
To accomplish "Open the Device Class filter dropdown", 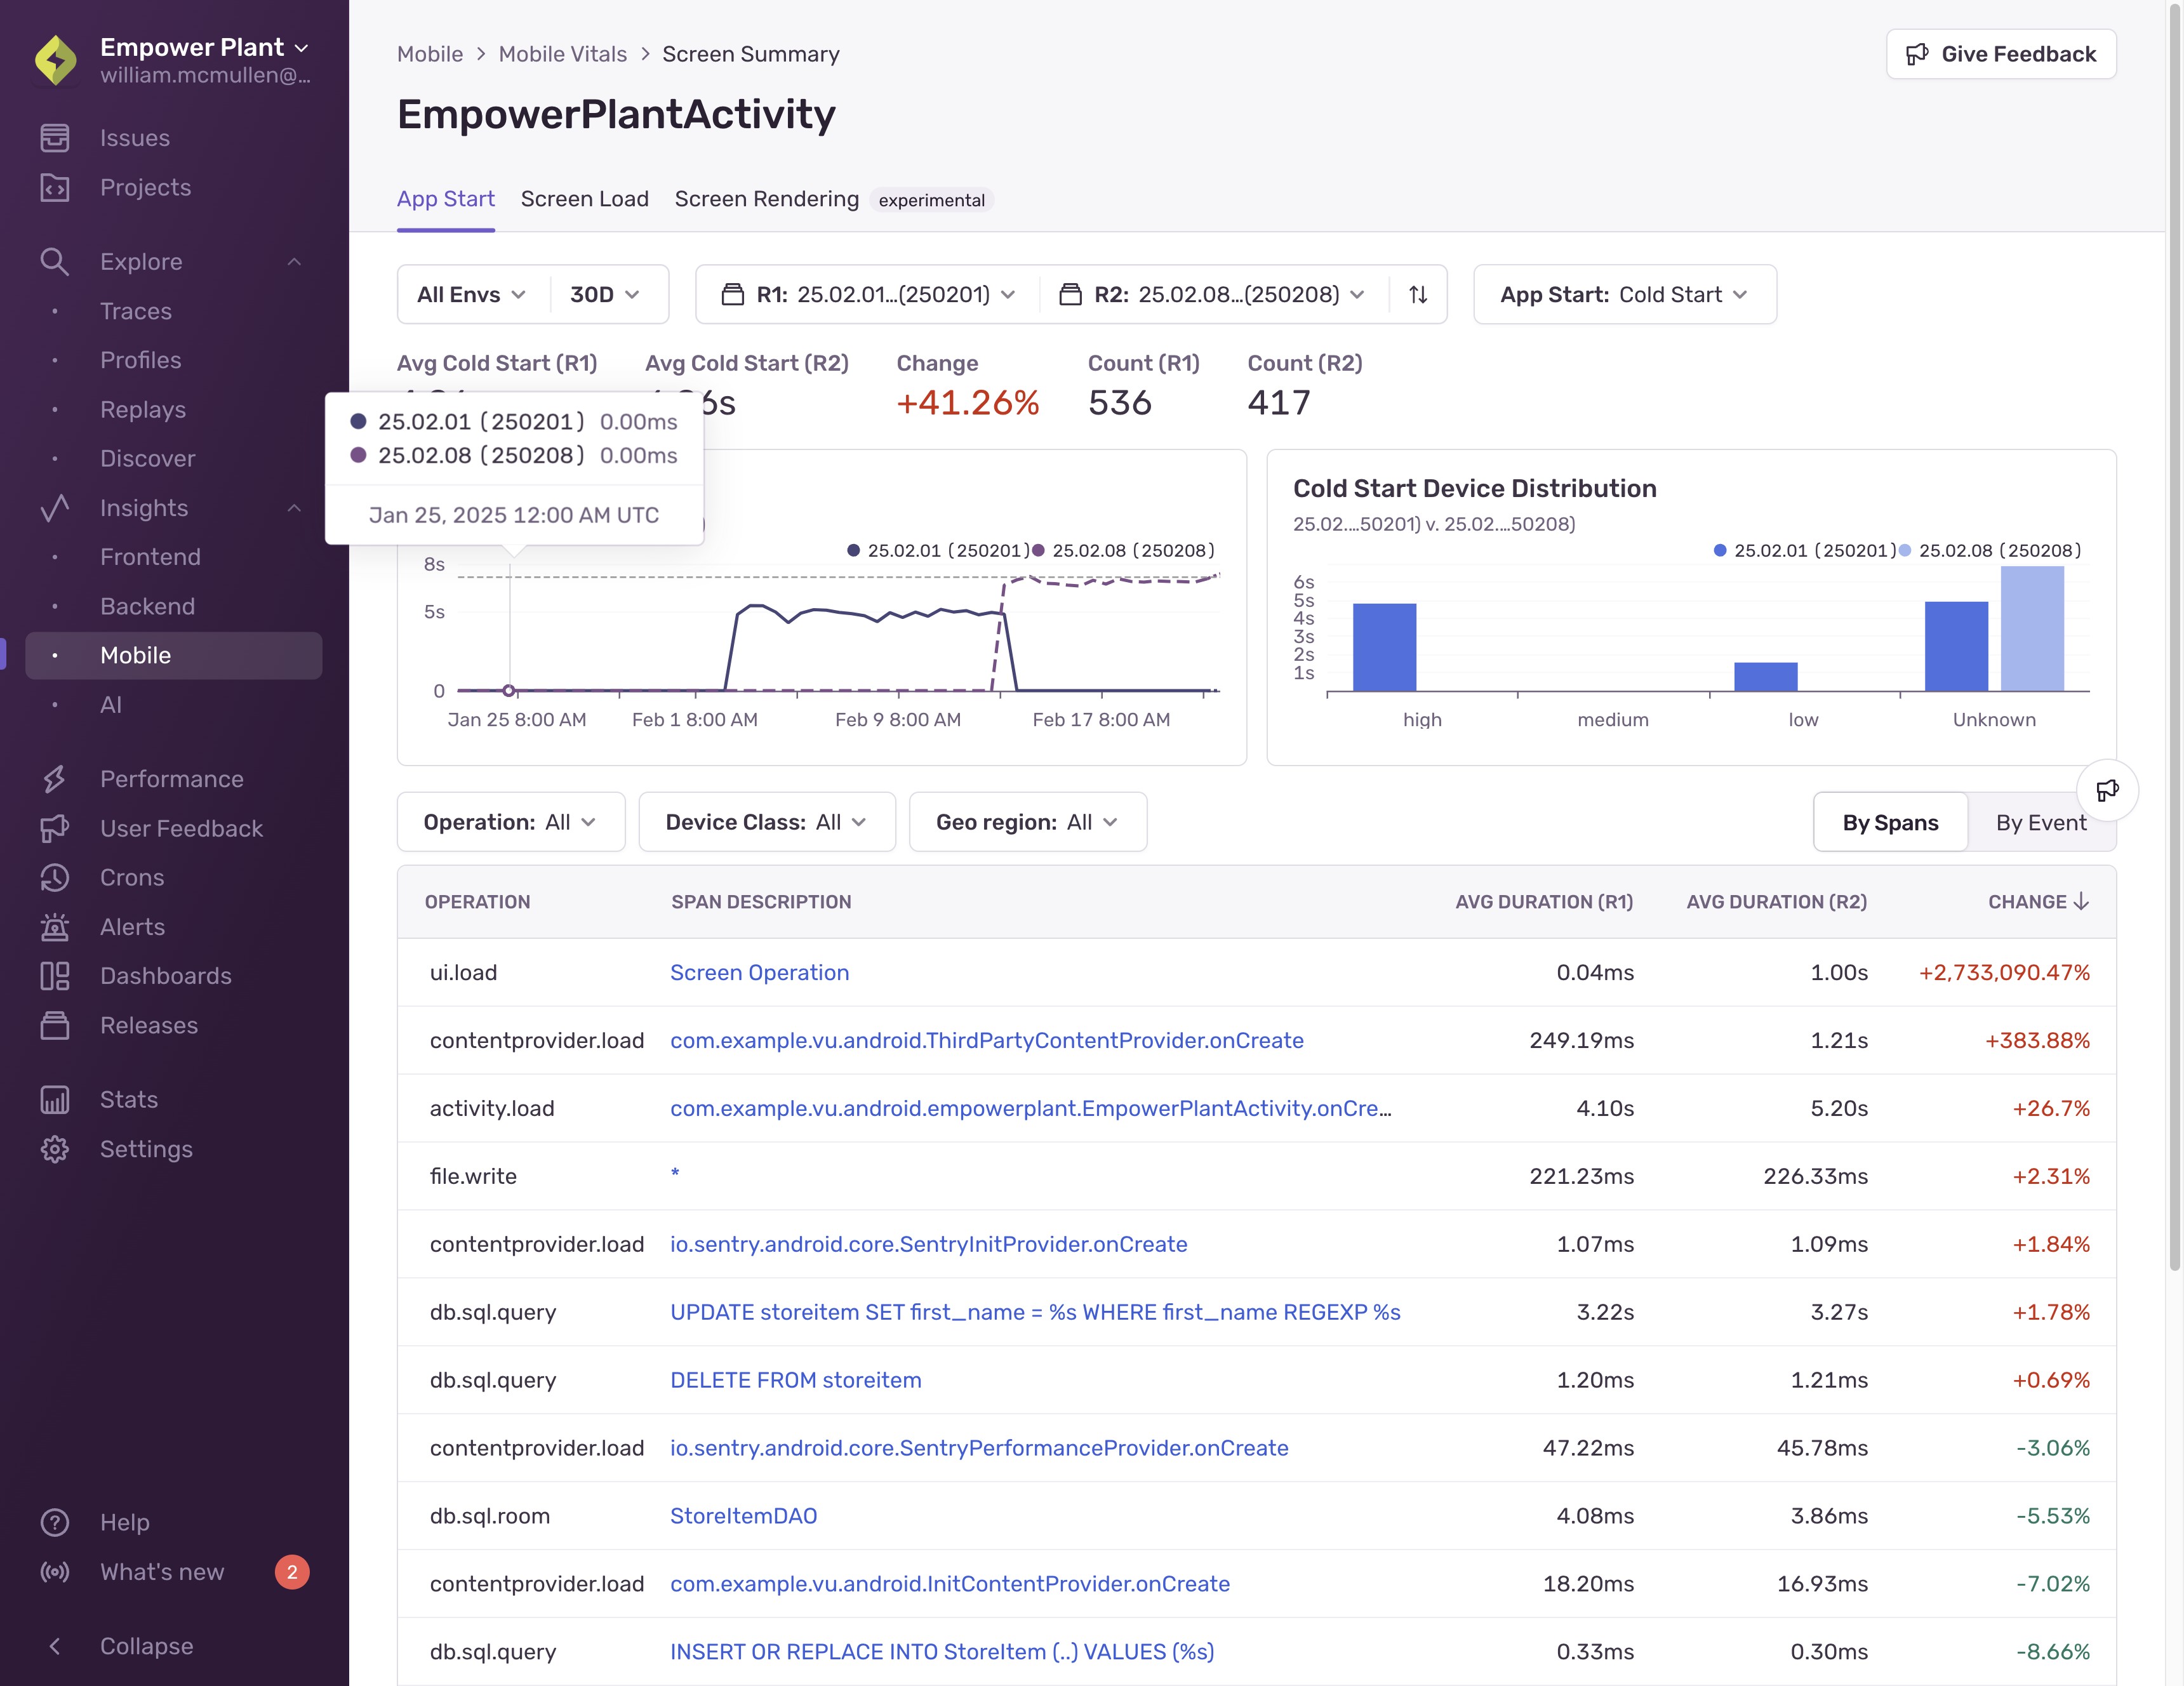I will click(x=766, y=822).
